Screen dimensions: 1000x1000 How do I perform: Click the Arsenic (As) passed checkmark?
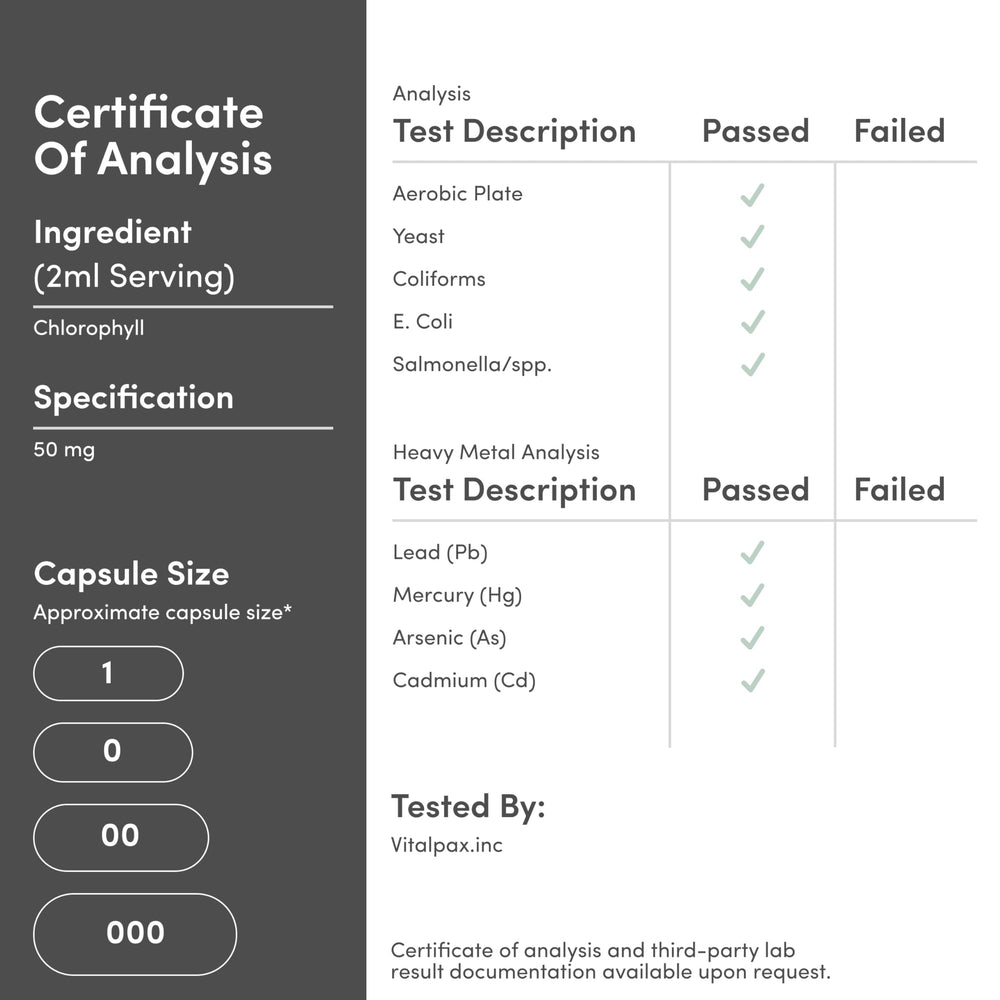coord(752,637)
